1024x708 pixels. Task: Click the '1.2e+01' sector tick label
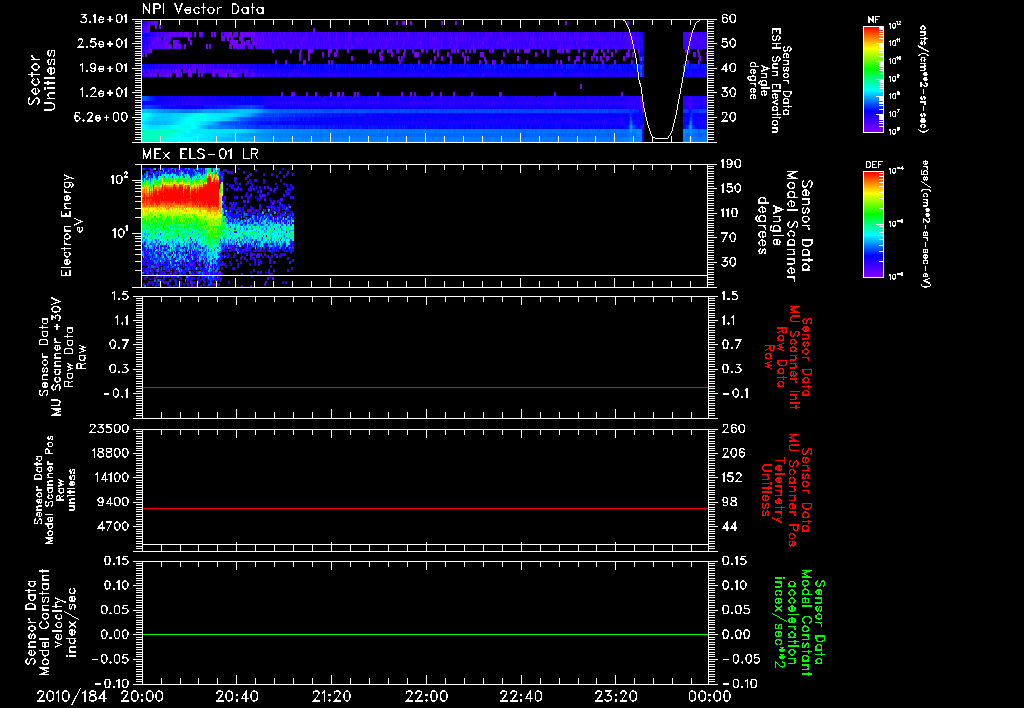tap(104, 93)
